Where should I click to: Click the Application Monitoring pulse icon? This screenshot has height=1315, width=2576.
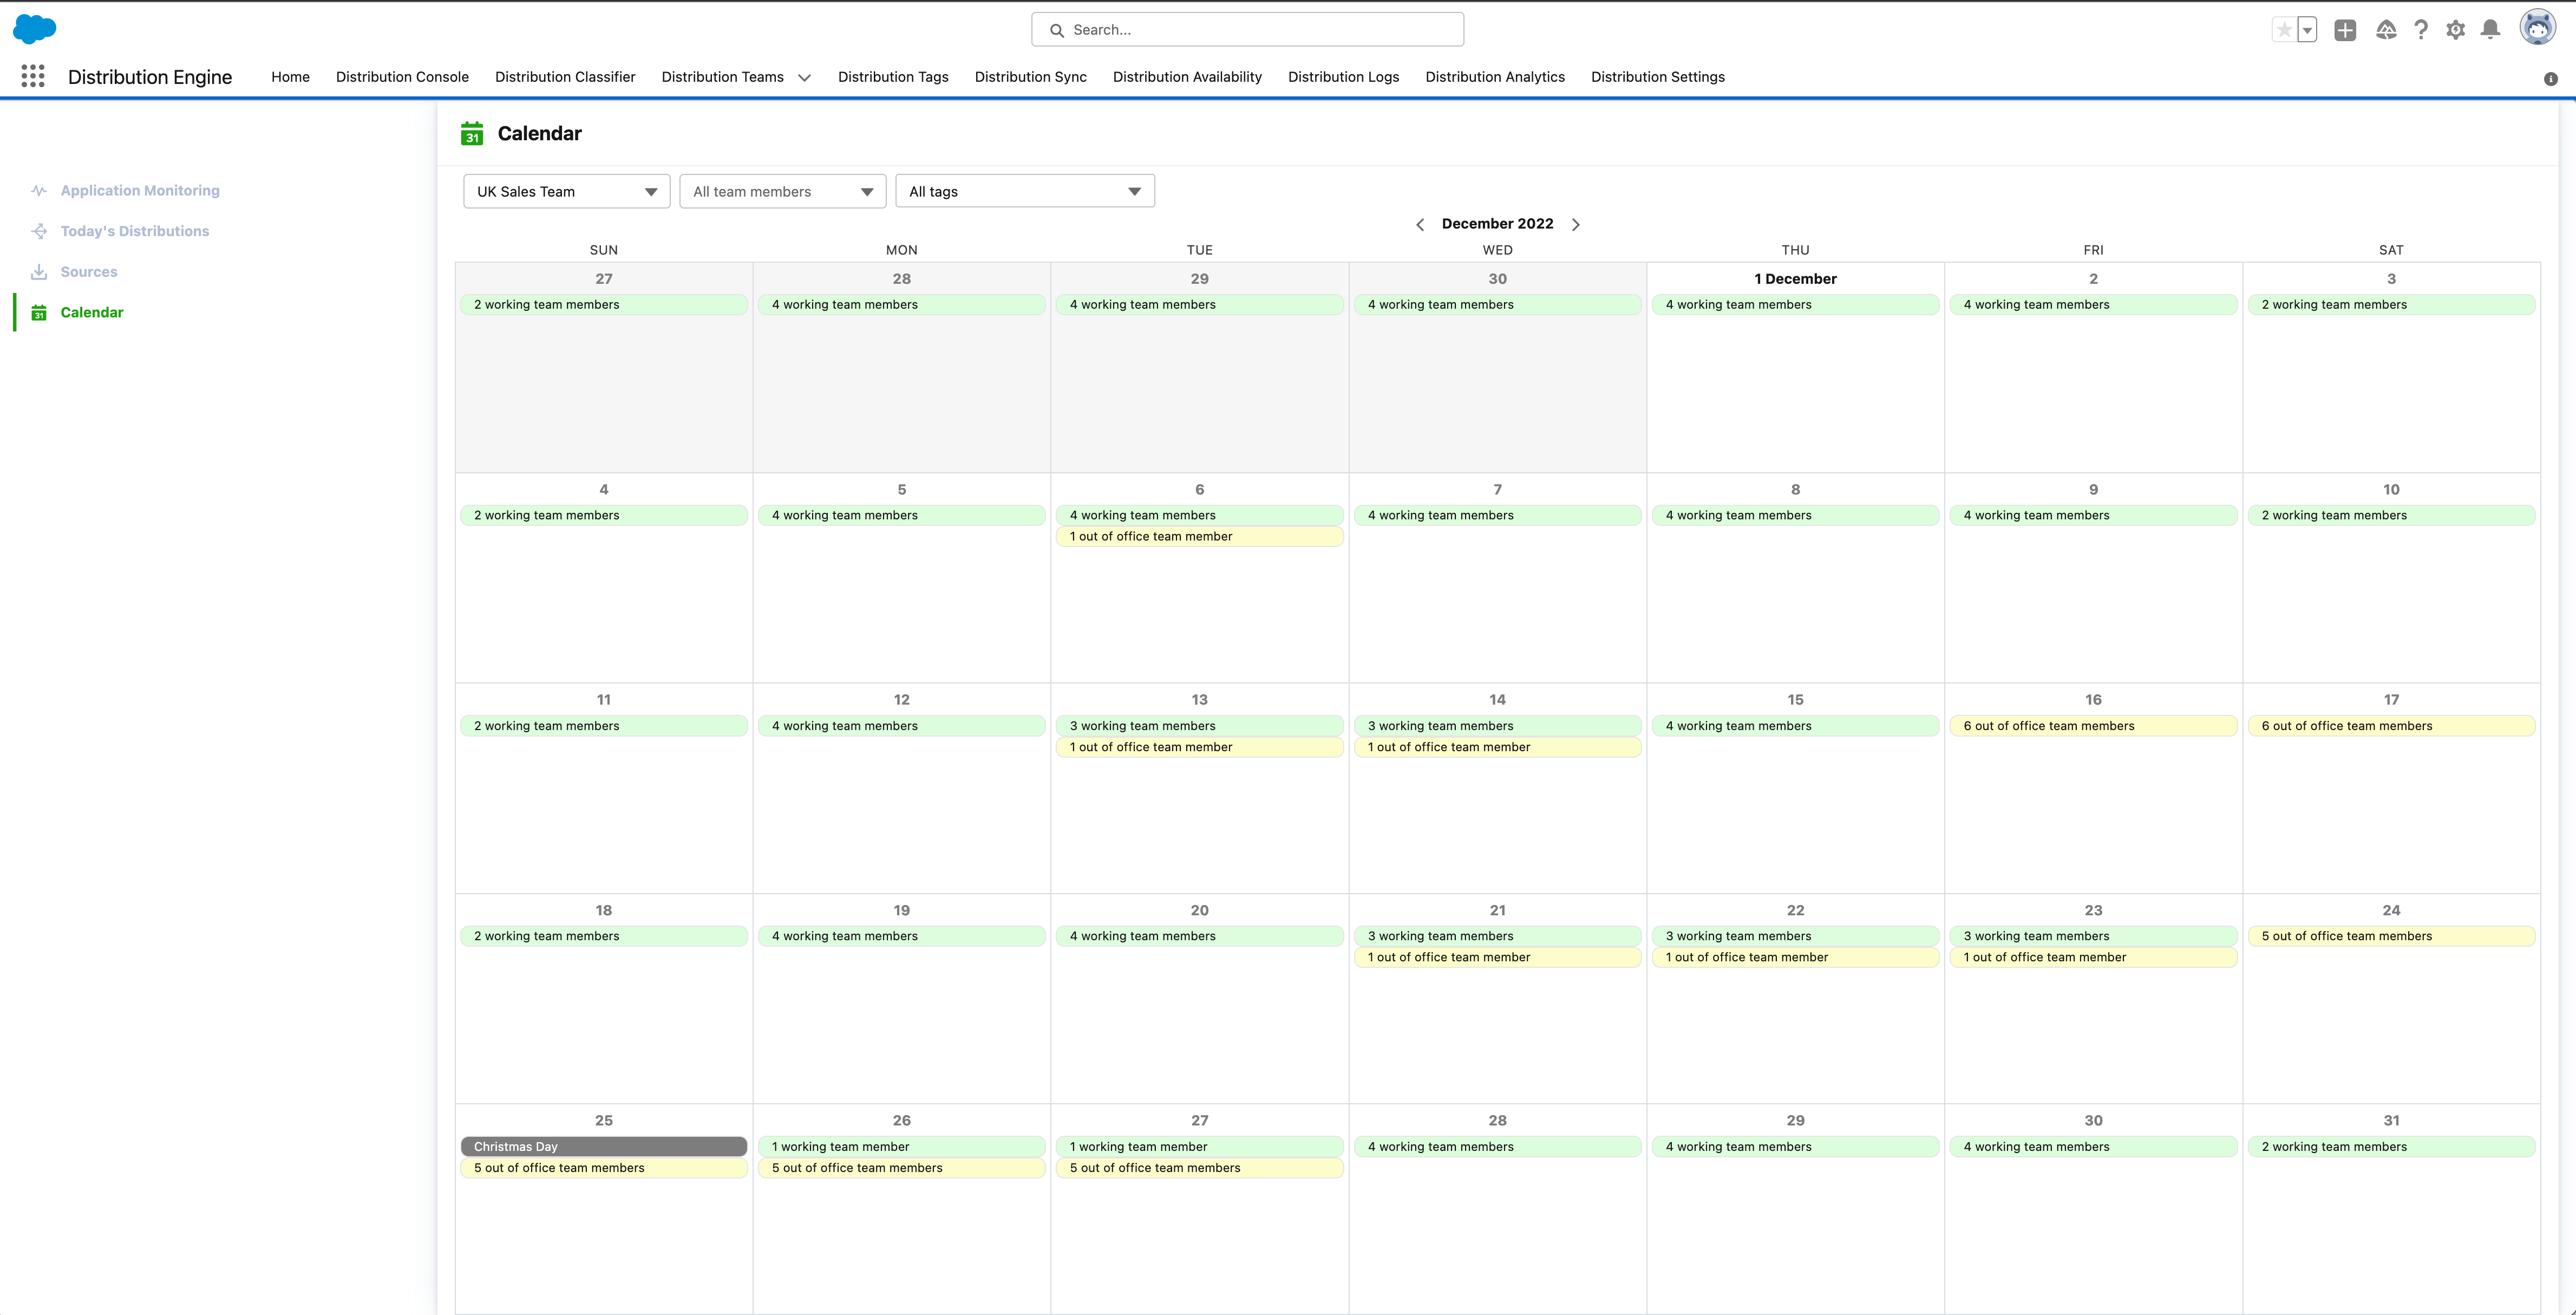pyautogui.click(x=39, y=190)
